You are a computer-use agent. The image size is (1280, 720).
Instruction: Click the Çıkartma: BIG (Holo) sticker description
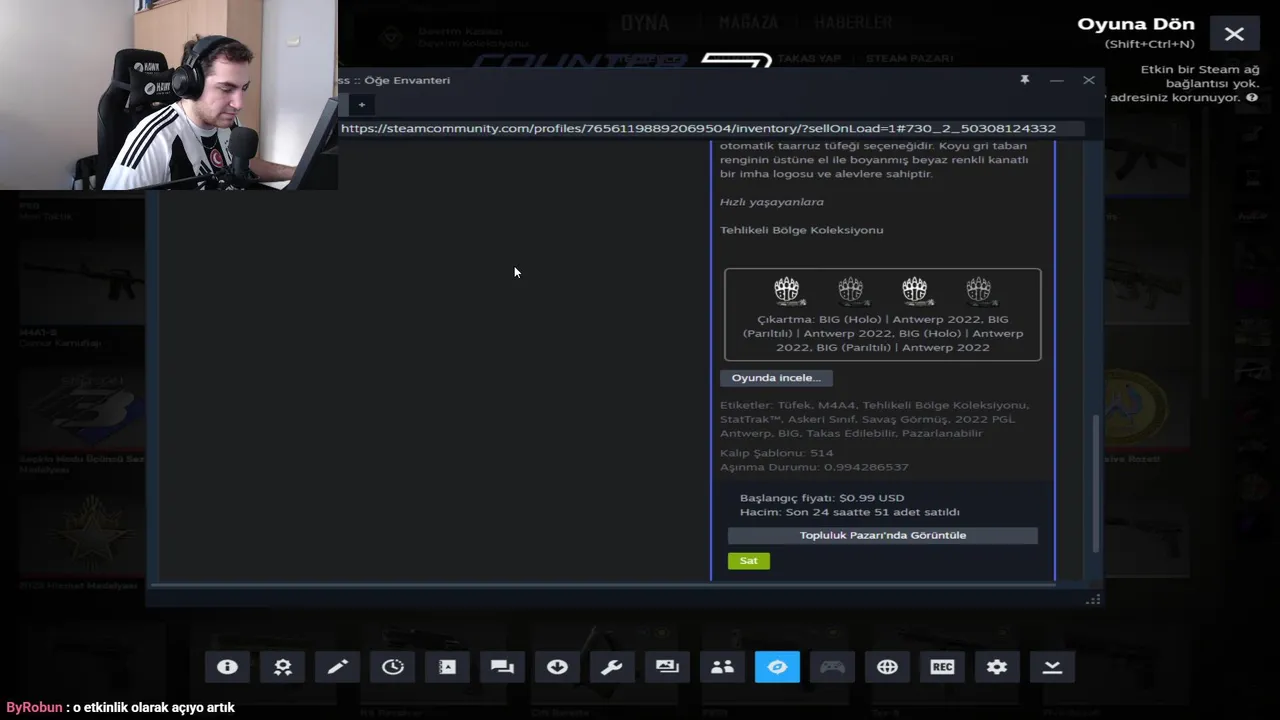(x=883, y=334)
